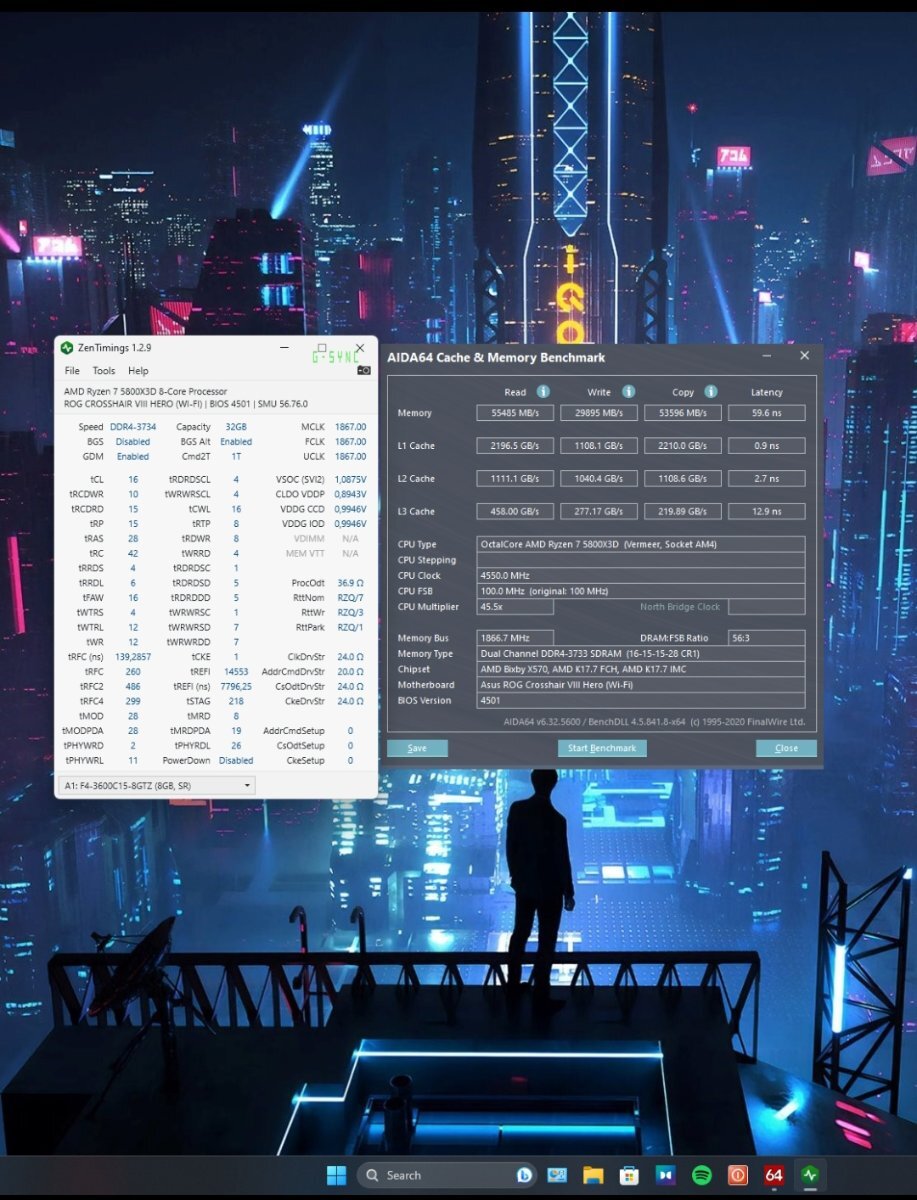
Task: Switch to AIDA64 on the taskbar
Action: pos(774,1175)
